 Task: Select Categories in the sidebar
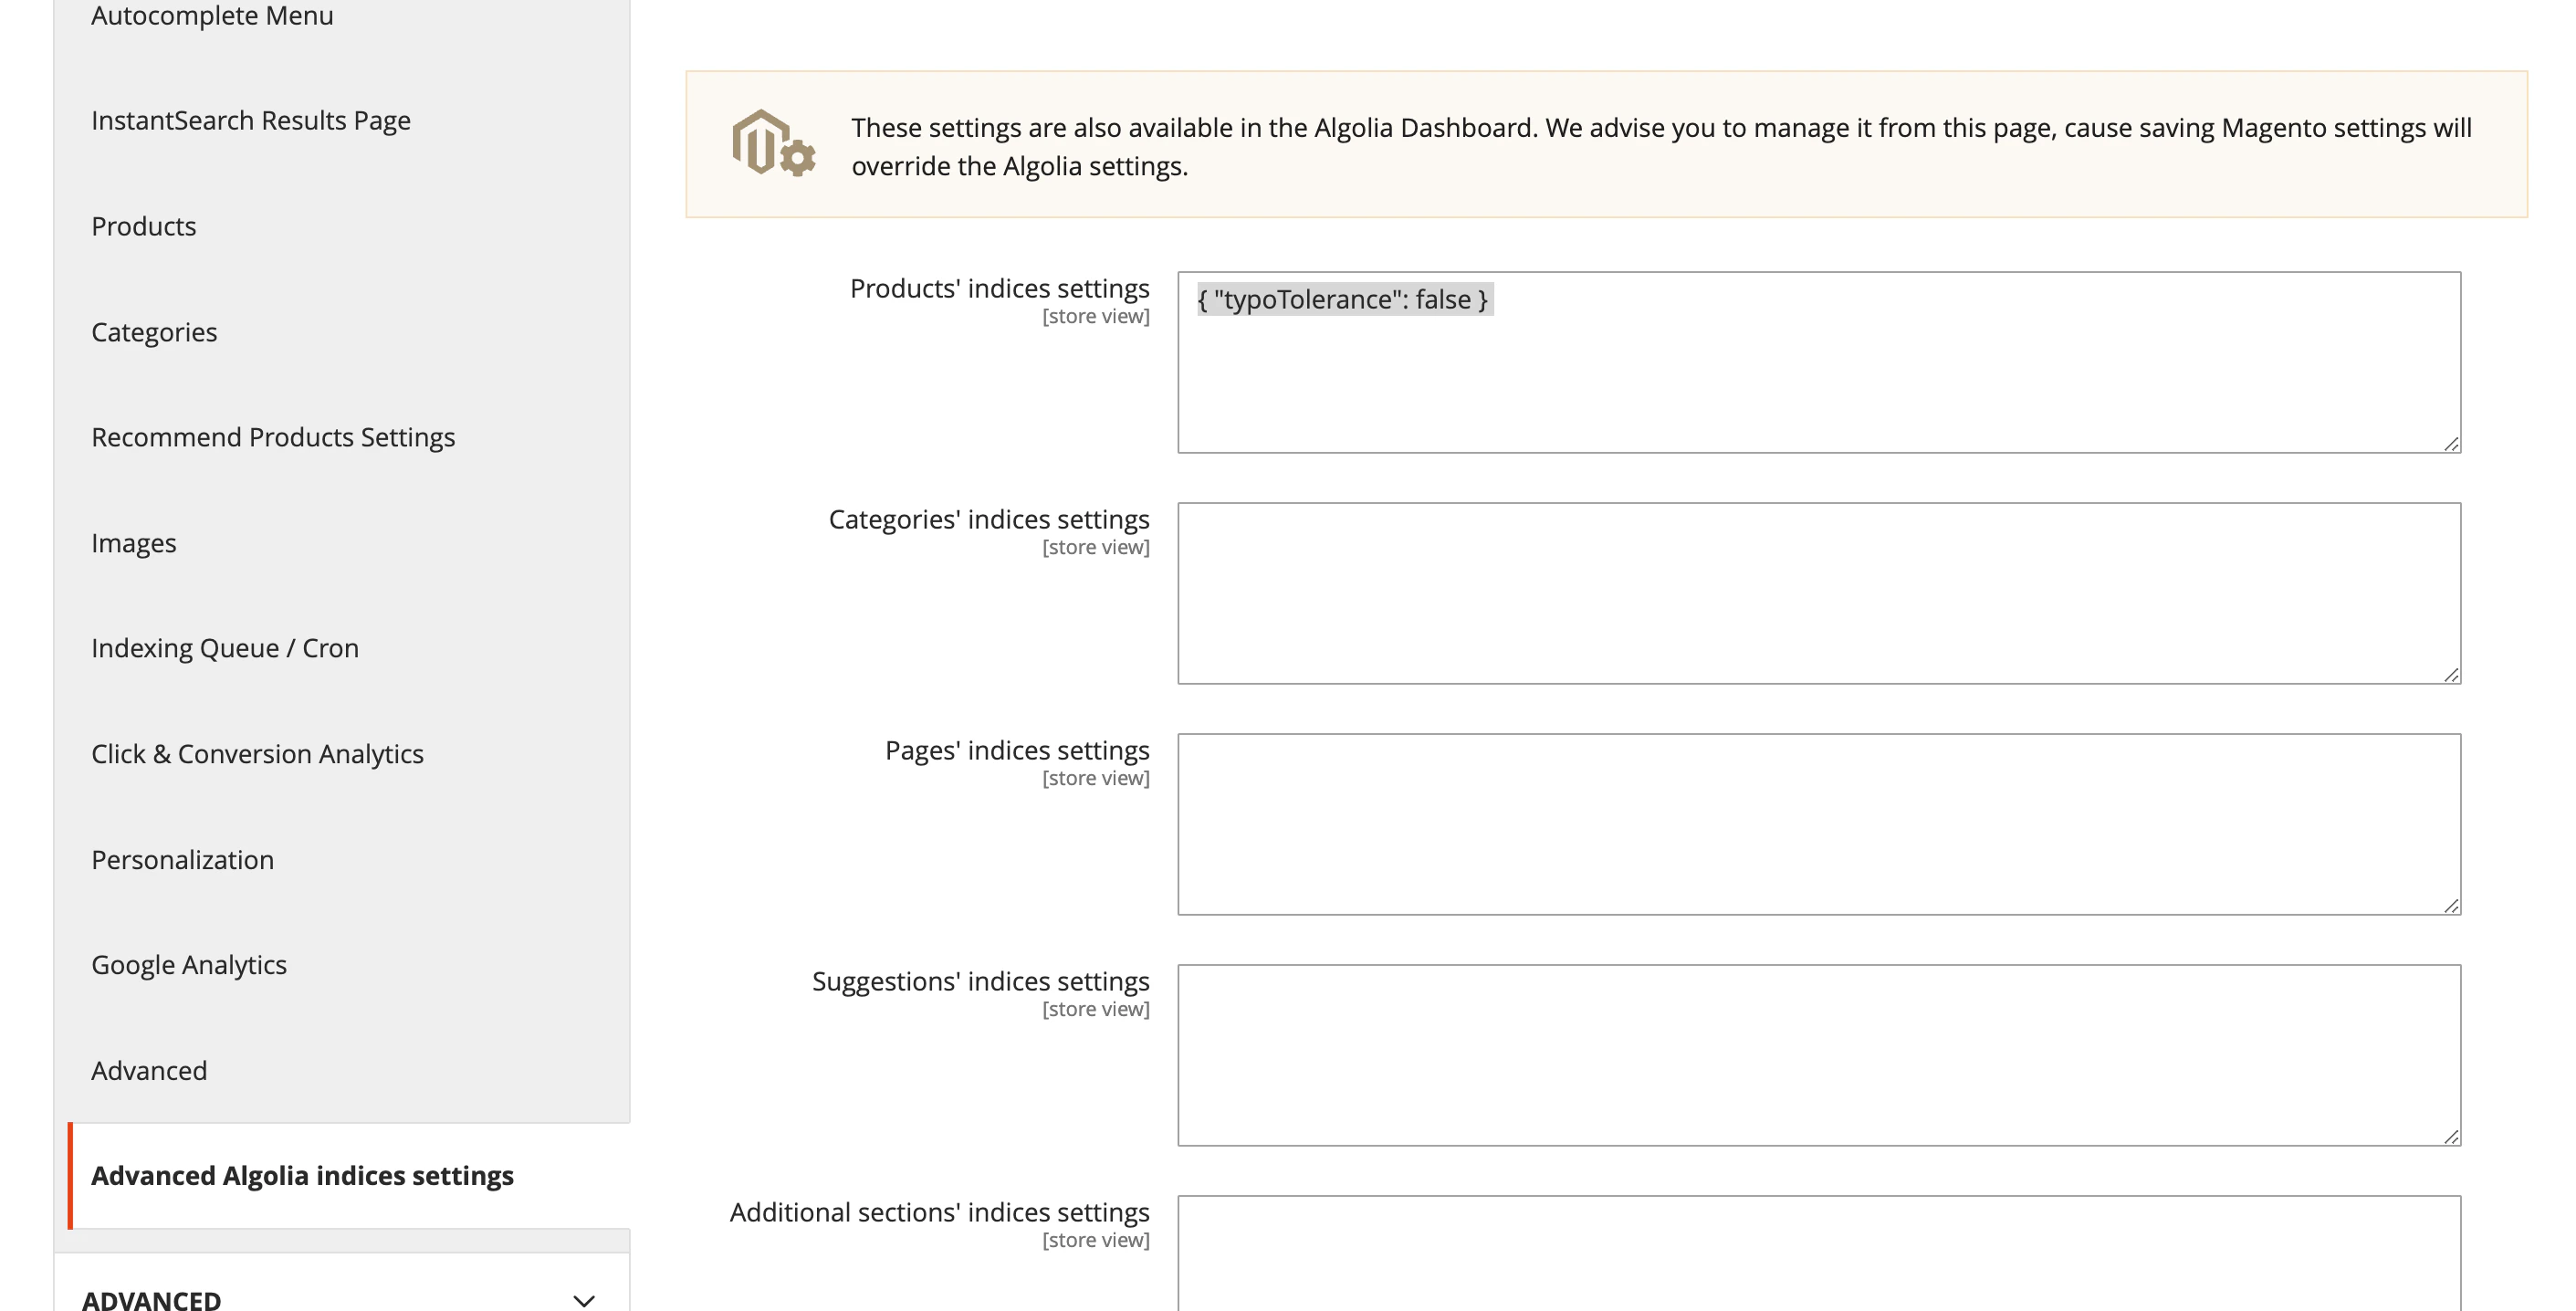[154, 331]
